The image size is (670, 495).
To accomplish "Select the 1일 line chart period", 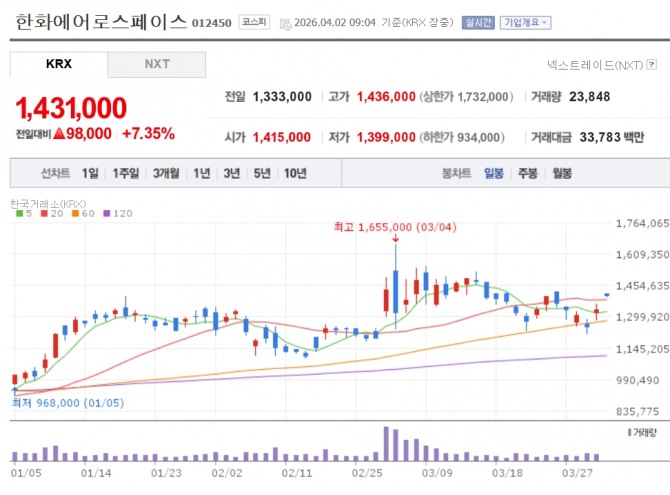I will point(90,173).
